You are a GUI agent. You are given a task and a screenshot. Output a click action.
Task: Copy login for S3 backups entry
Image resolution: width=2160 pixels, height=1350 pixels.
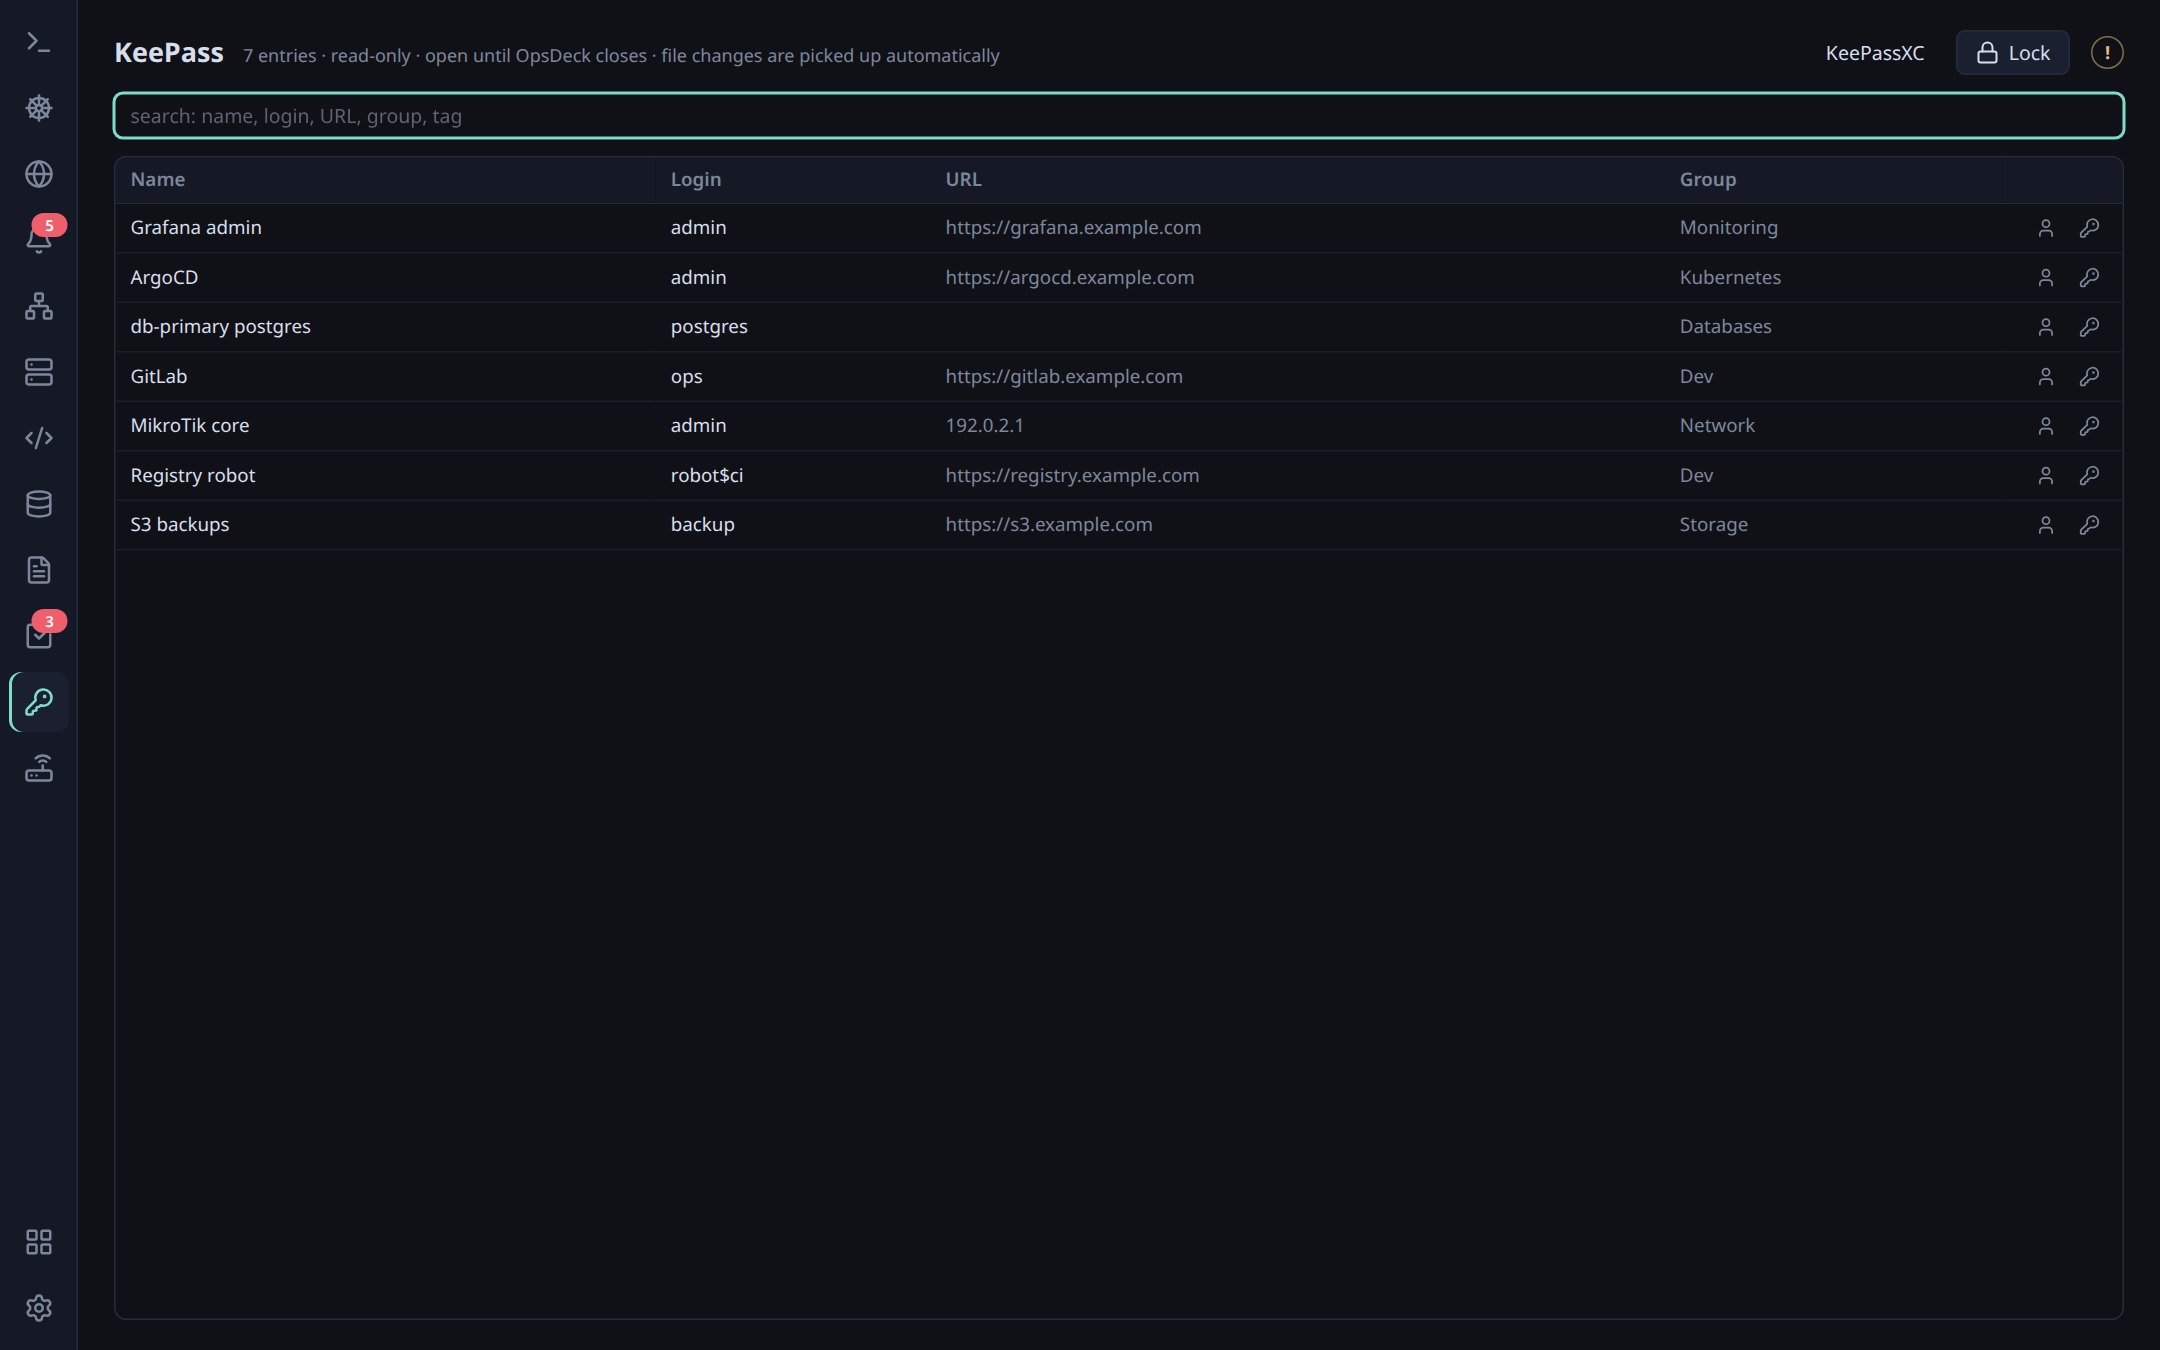[2045, 525]
